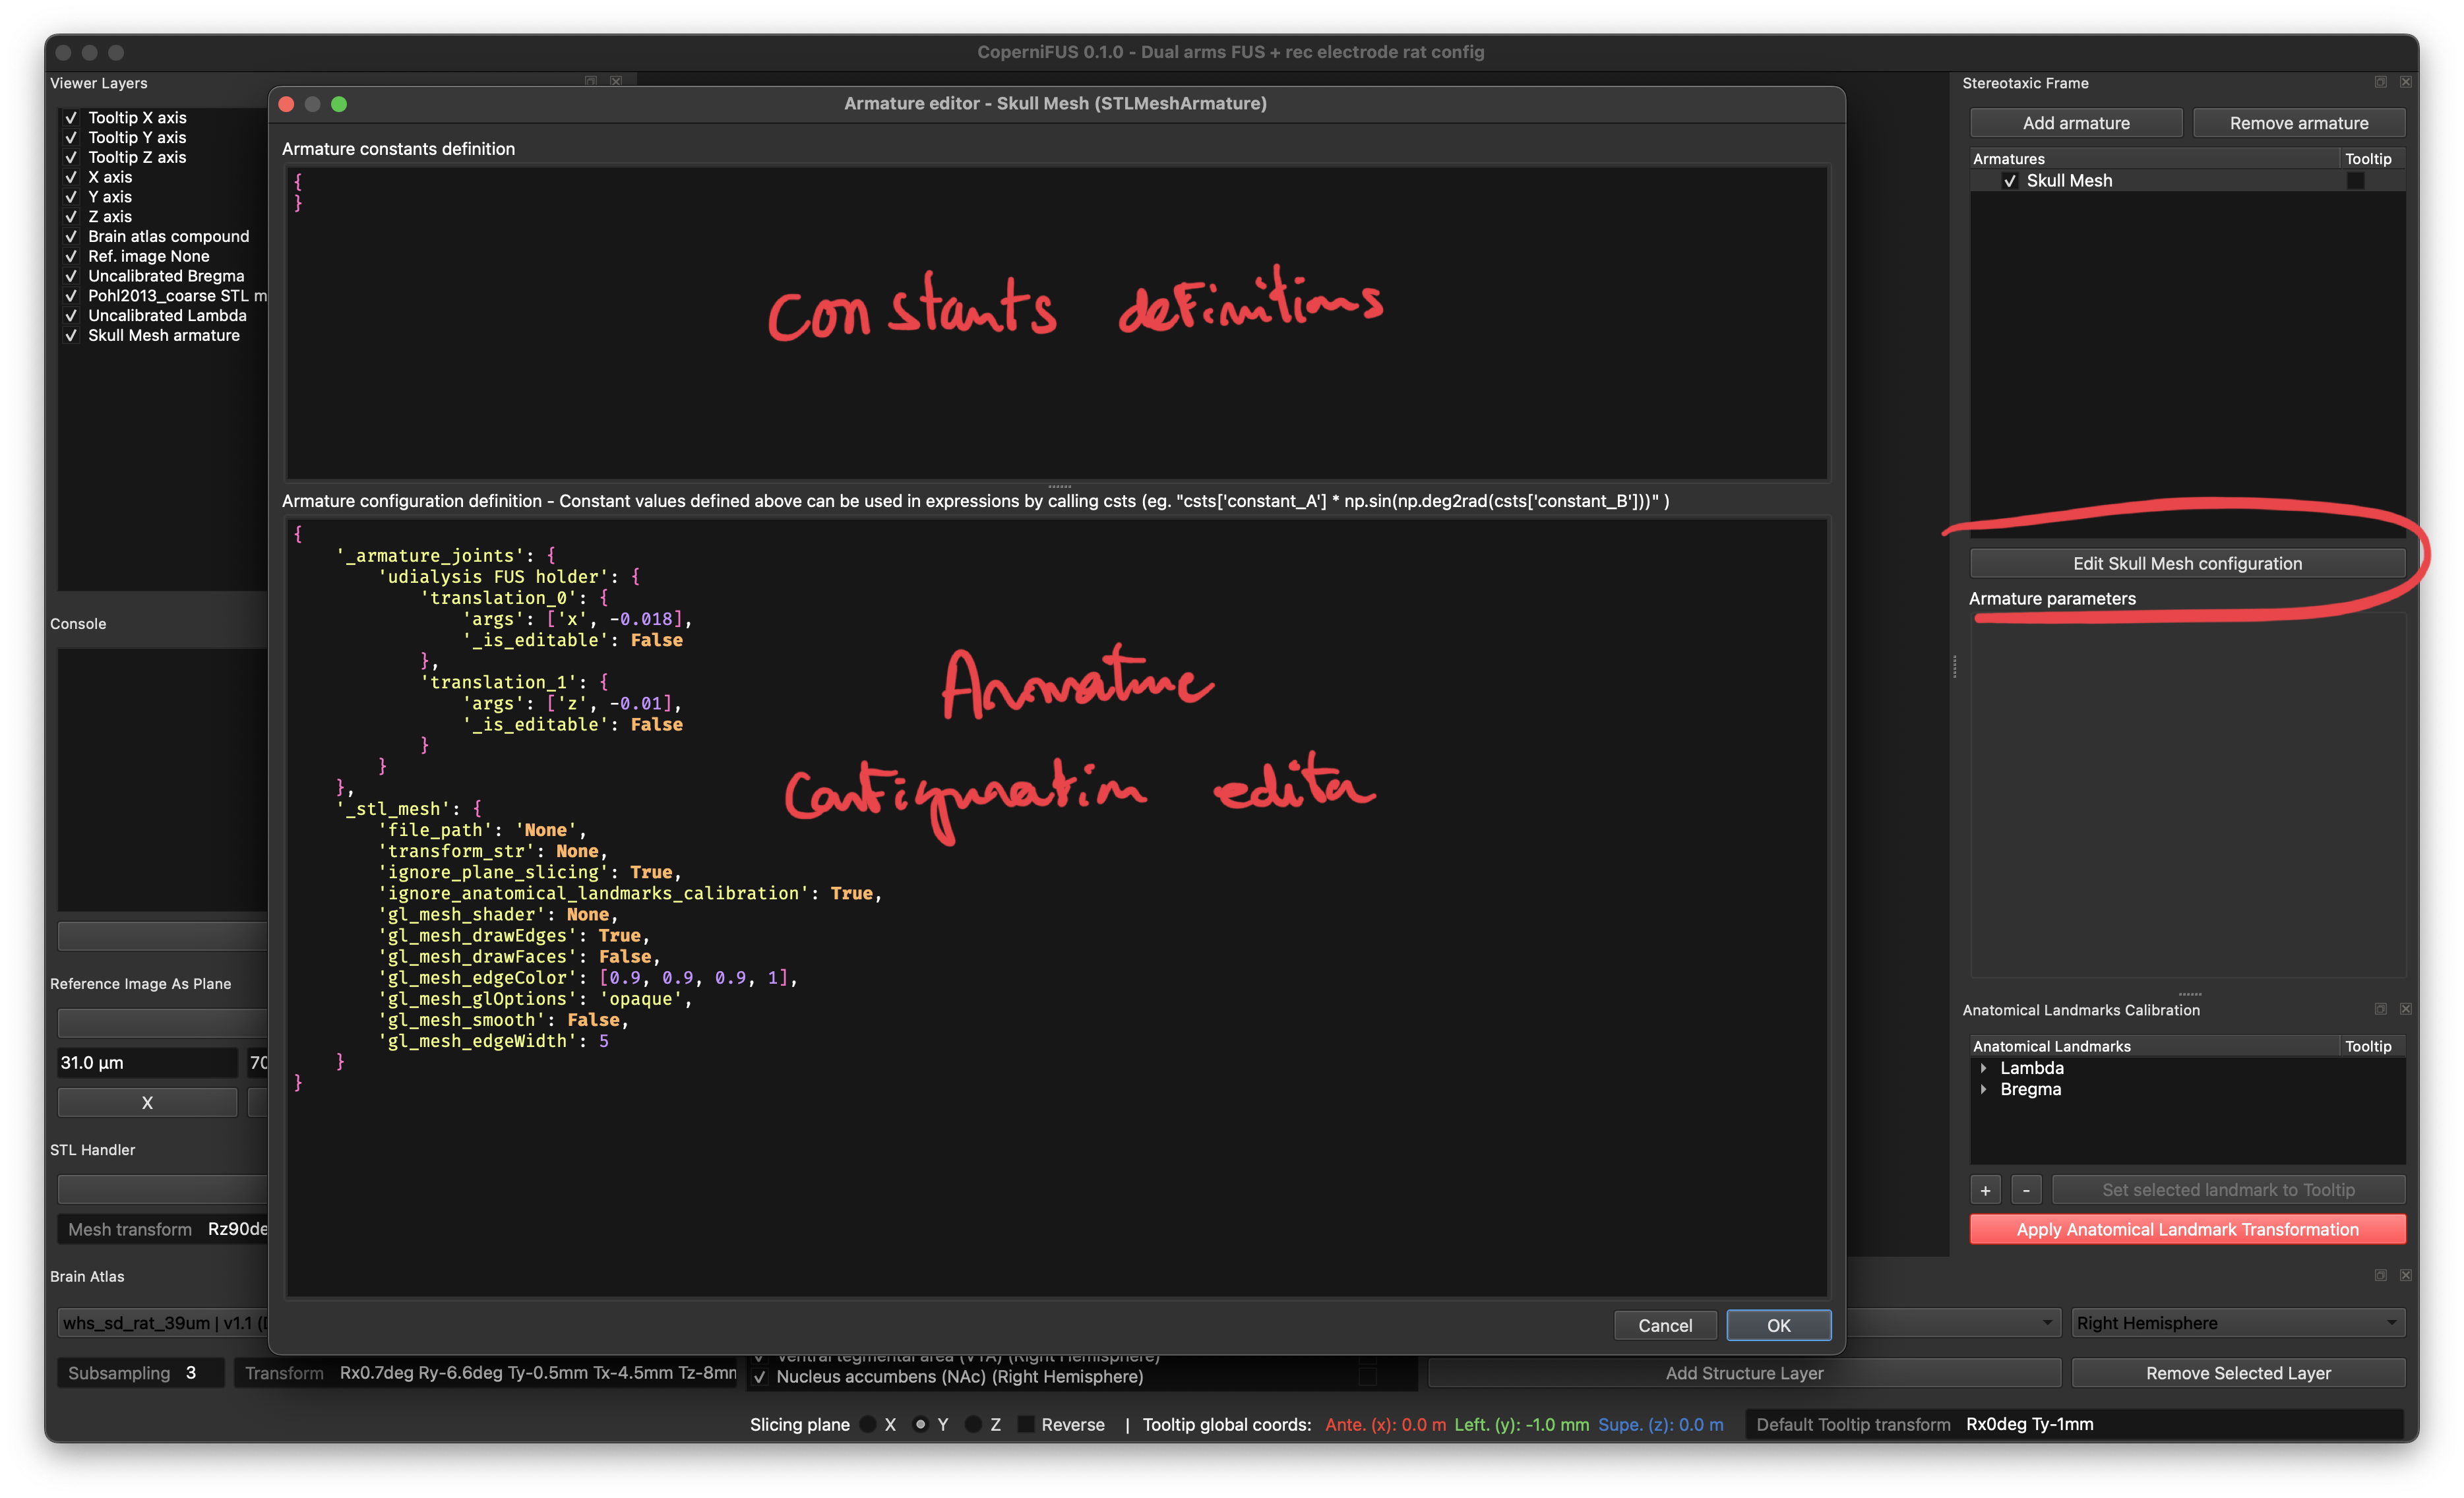
Task: Zoom the Armature editor with green button
Action: coord(339,104)
